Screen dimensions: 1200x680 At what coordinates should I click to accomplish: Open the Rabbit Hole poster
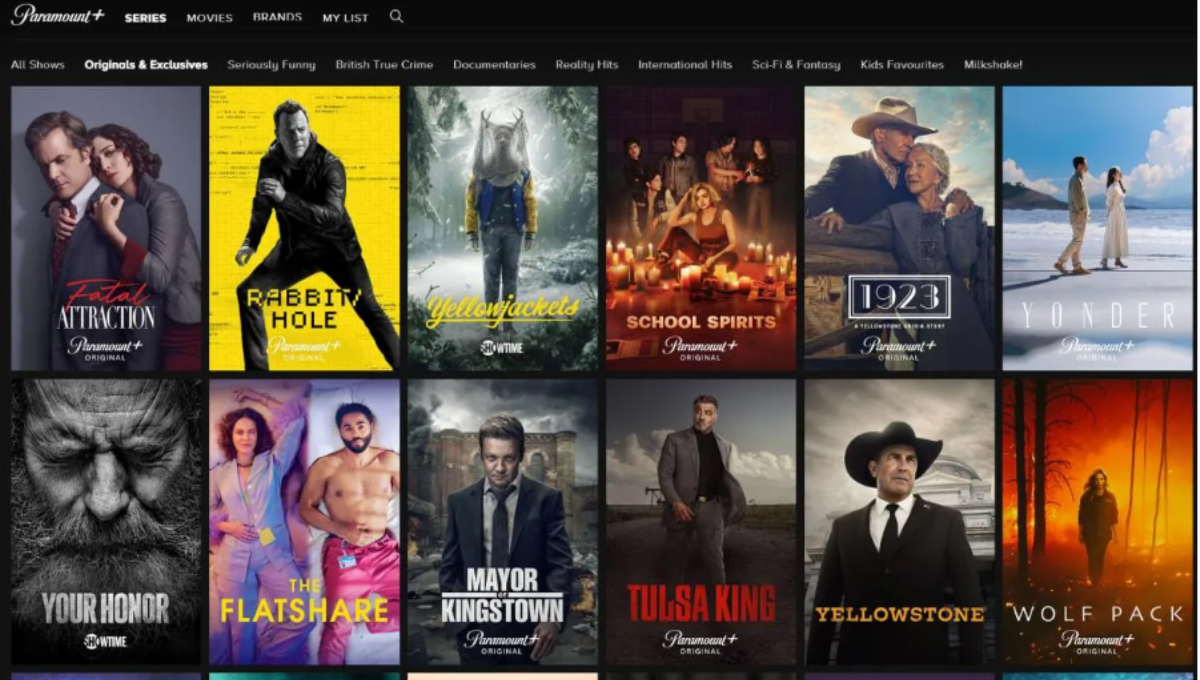point(304,228)
